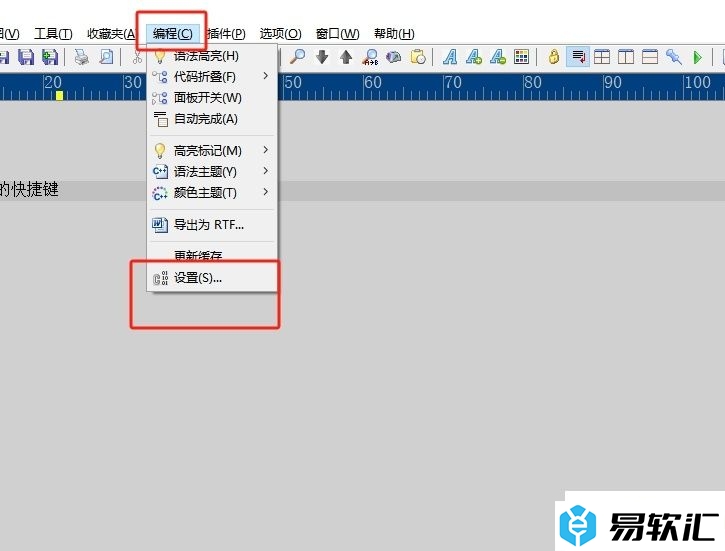Screen dimensions: 725x551
Task: Select 语法高亮(H) menu entry
Action: click(212, 56)
